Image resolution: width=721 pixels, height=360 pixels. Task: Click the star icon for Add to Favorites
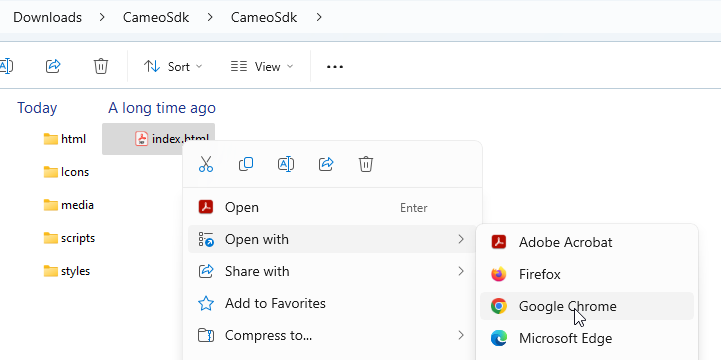pos(206,303)
